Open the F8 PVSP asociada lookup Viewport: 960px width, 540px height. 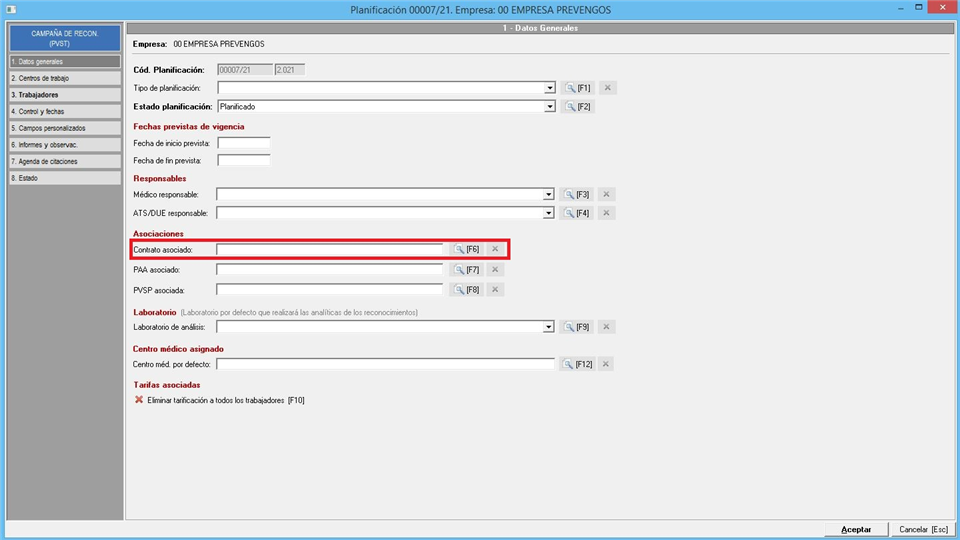466,290
